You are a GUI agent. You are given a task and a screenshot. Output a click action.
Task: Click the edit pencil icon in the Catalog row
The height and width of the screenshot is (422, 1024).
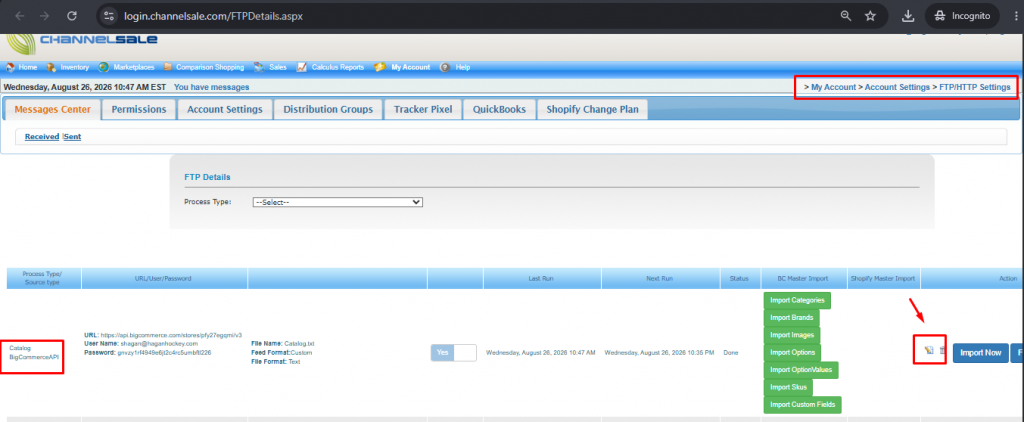click(x=929, y=351)
